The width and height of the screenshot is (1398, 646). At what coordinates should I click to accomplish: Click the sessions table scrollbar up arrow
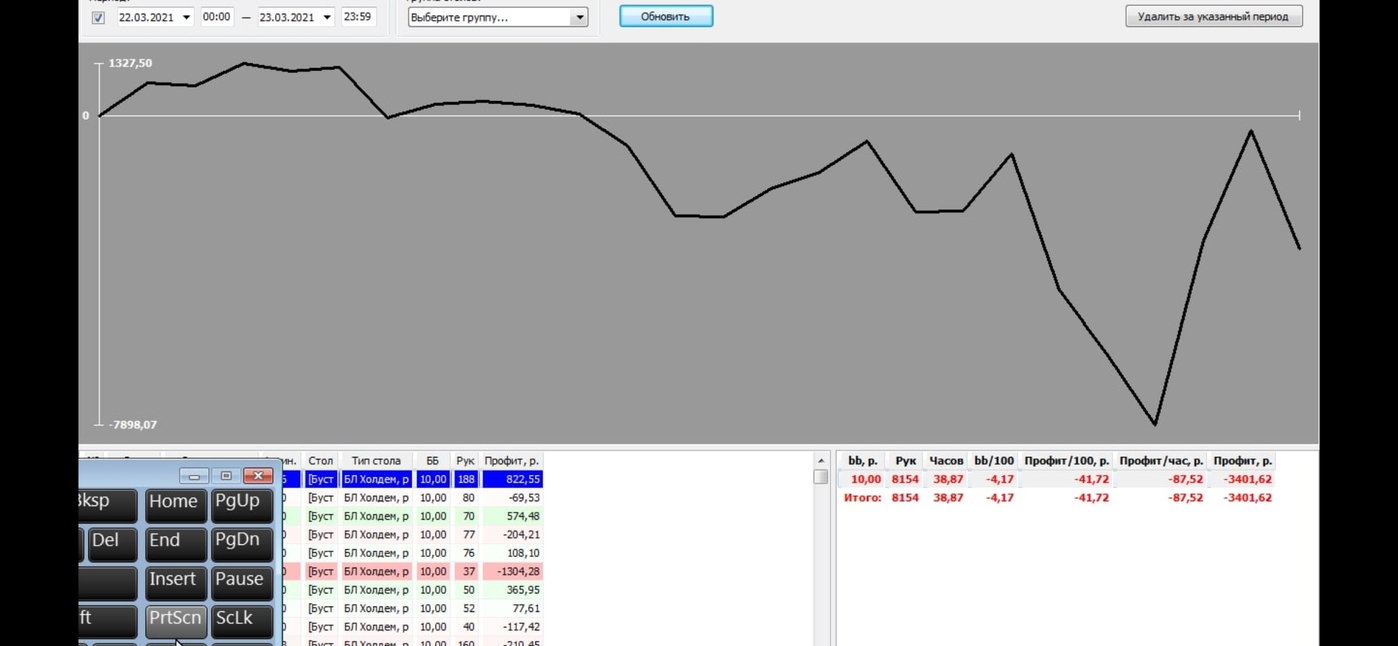[x=821, y=461]
